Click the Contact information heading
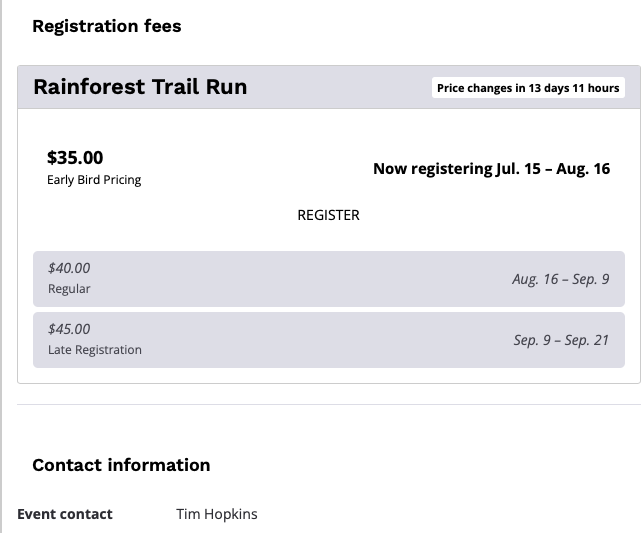Screen dimensions: 644x533 (x=121, y=465)
